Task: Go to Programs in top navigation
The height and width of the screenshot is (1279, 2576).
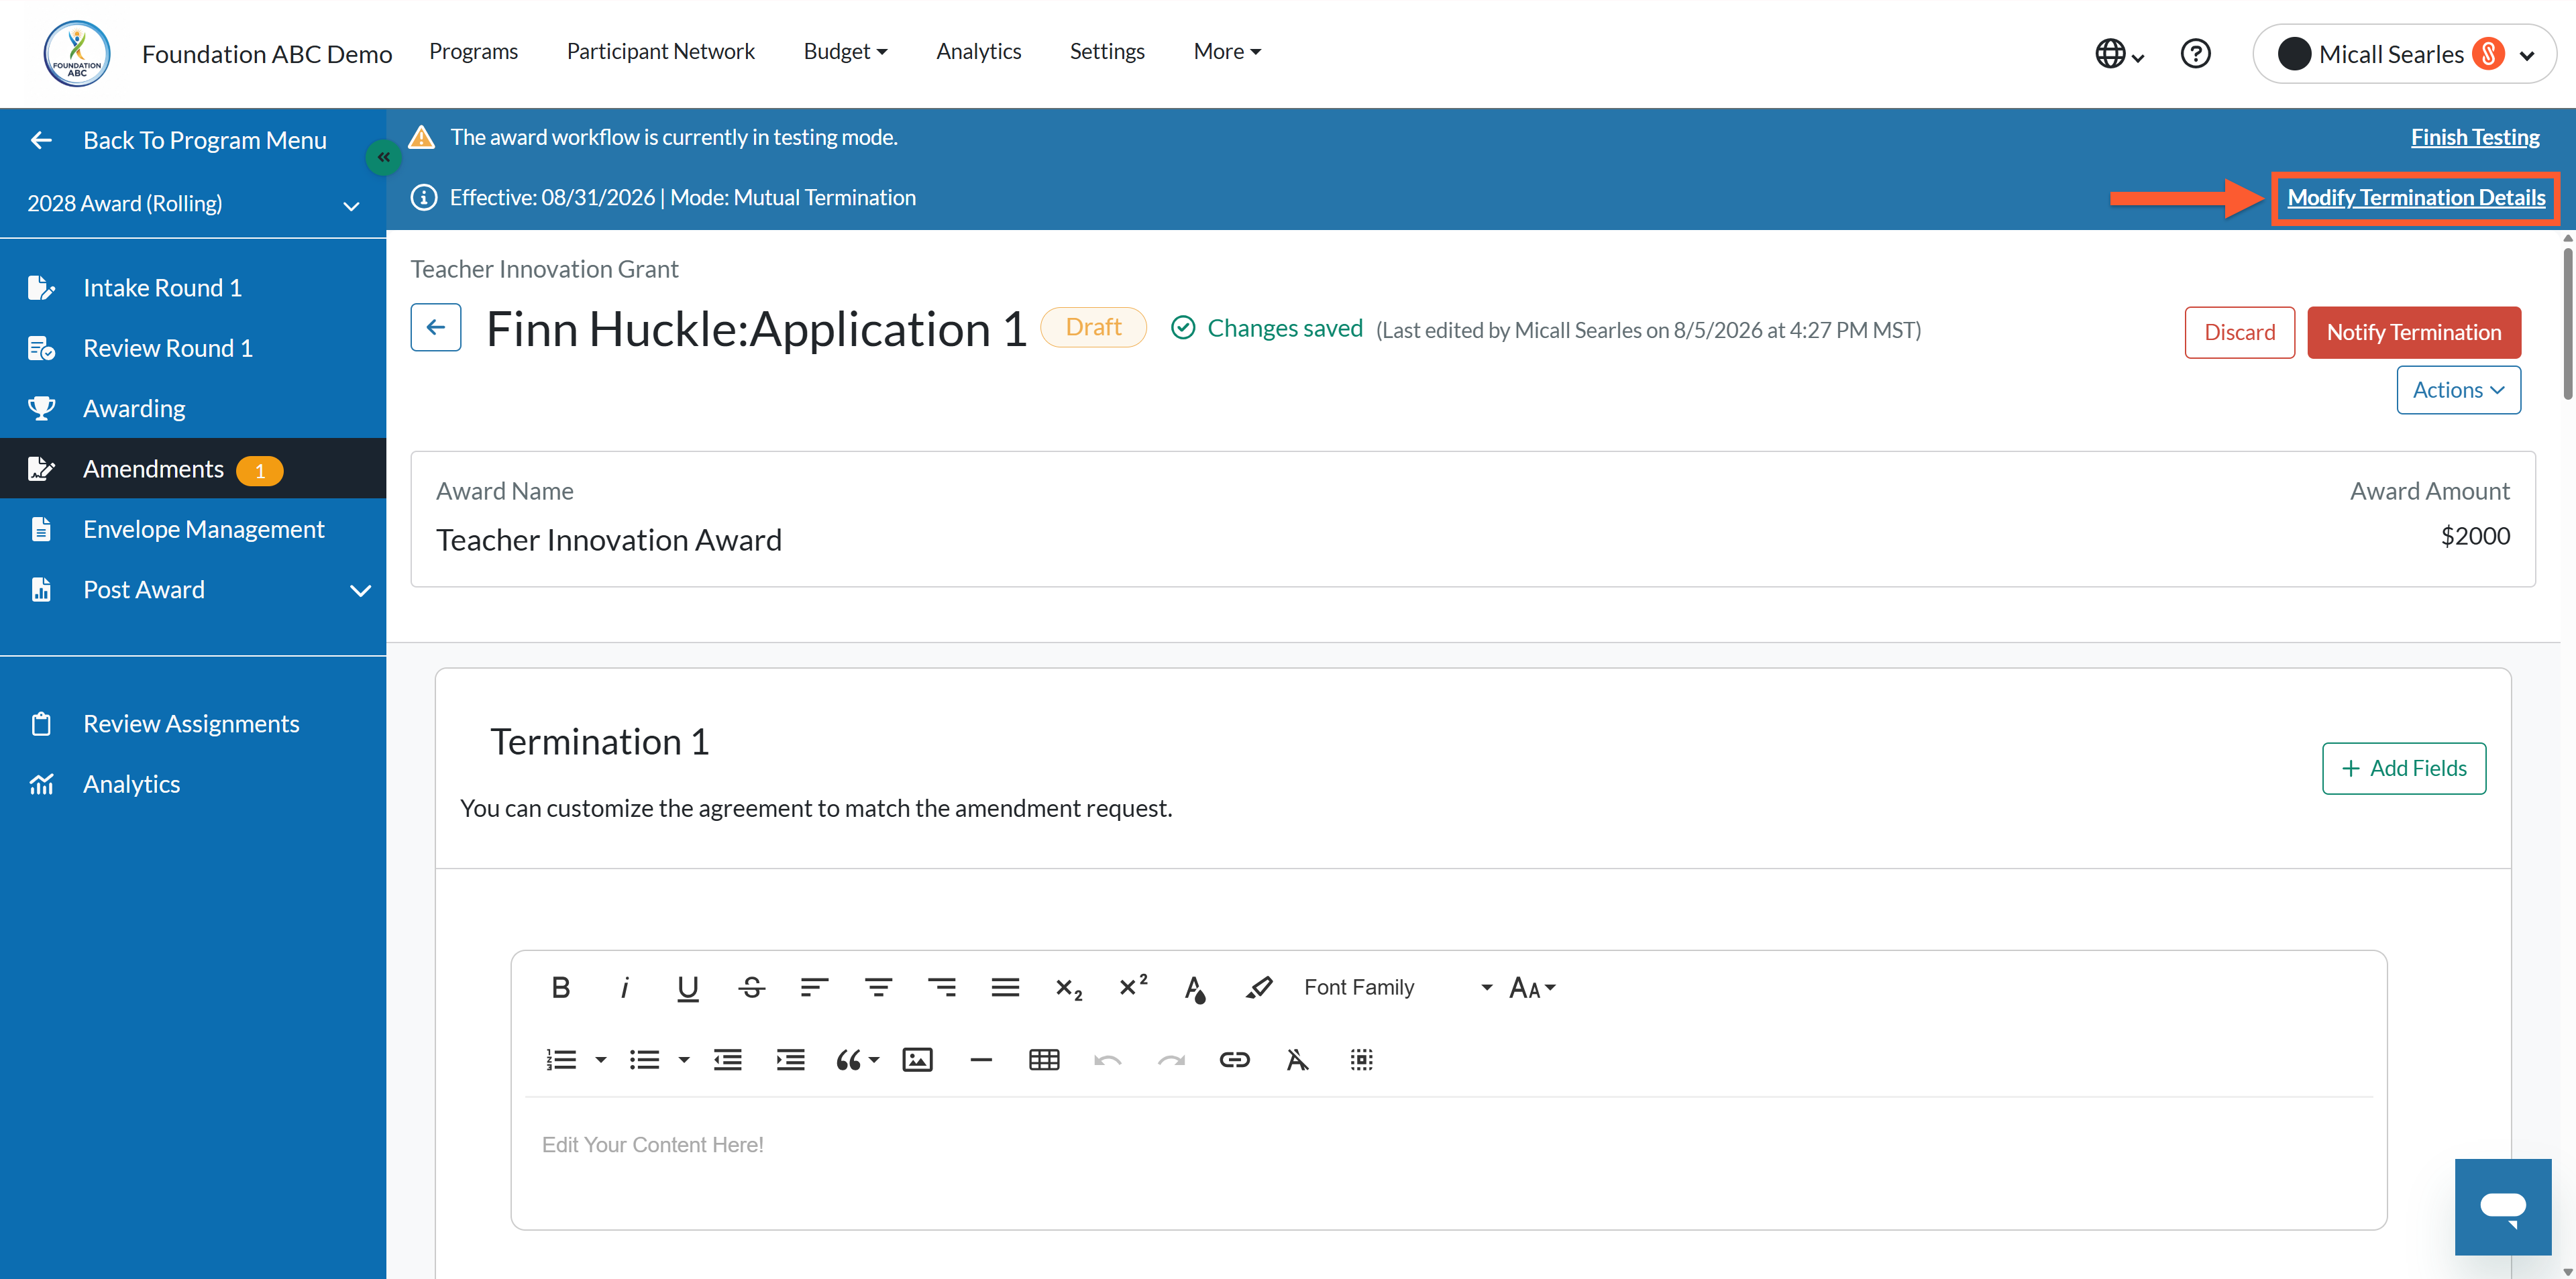Action: (474, 52)
